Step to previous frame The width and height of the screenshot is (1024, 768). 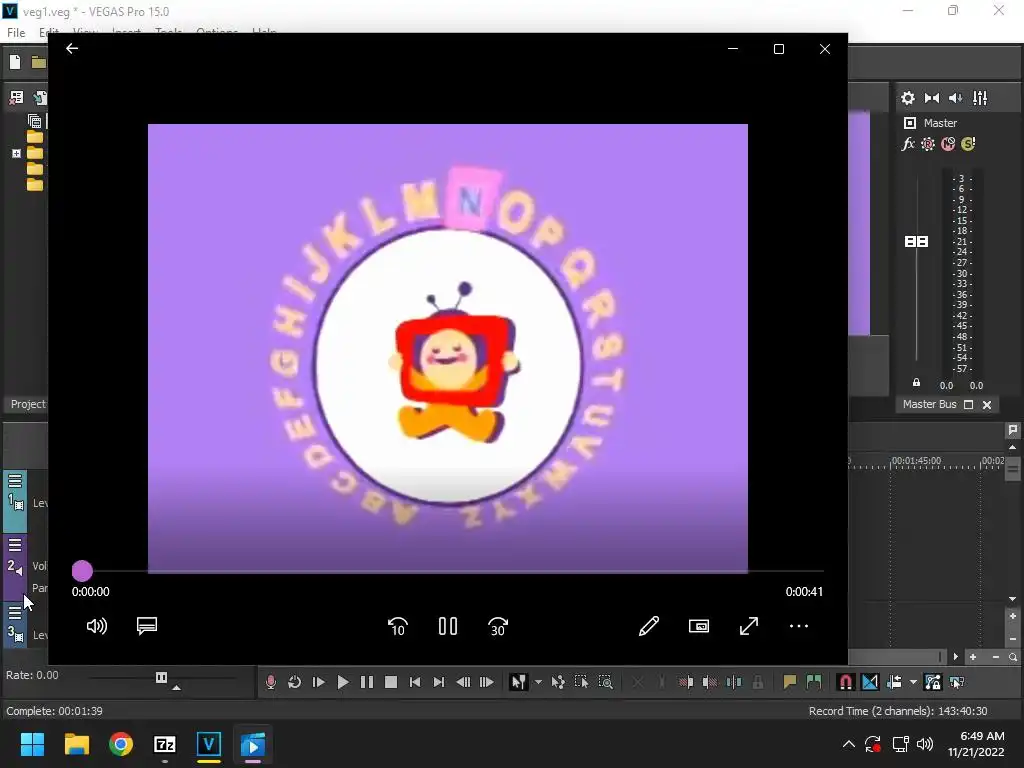[x=463, y=682]
